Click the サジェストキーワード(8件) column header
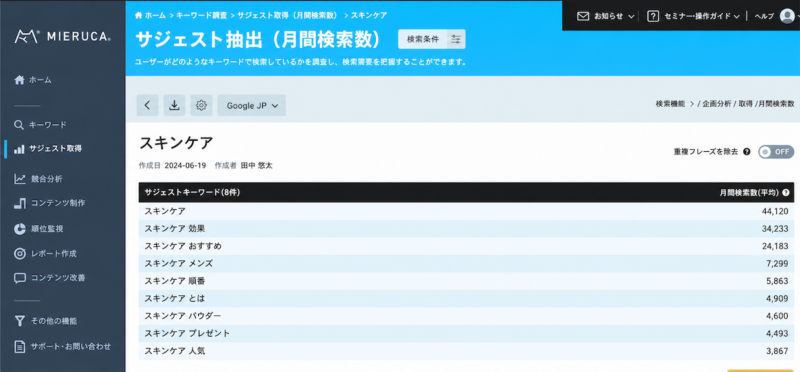 click(192, 192)
